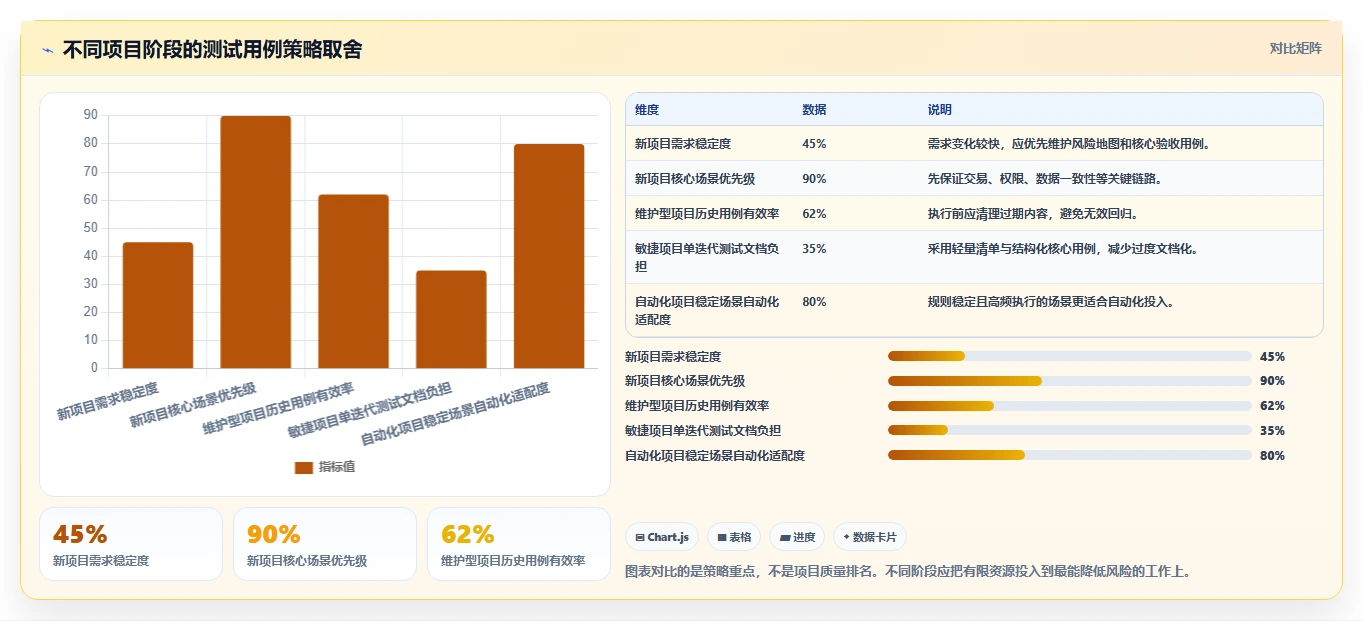Open the 90% 新项目核心场景优先级 stat card
Image resolution: width=1363 pixels, height=621 pixels.
[x=325, y=544]
